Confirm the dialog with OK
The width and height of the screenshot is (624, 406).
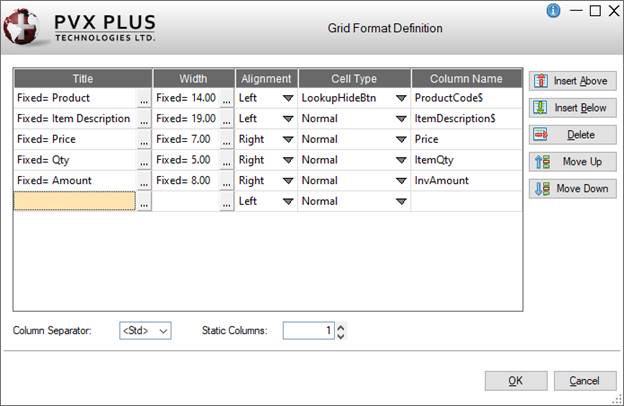click(515, 380)
